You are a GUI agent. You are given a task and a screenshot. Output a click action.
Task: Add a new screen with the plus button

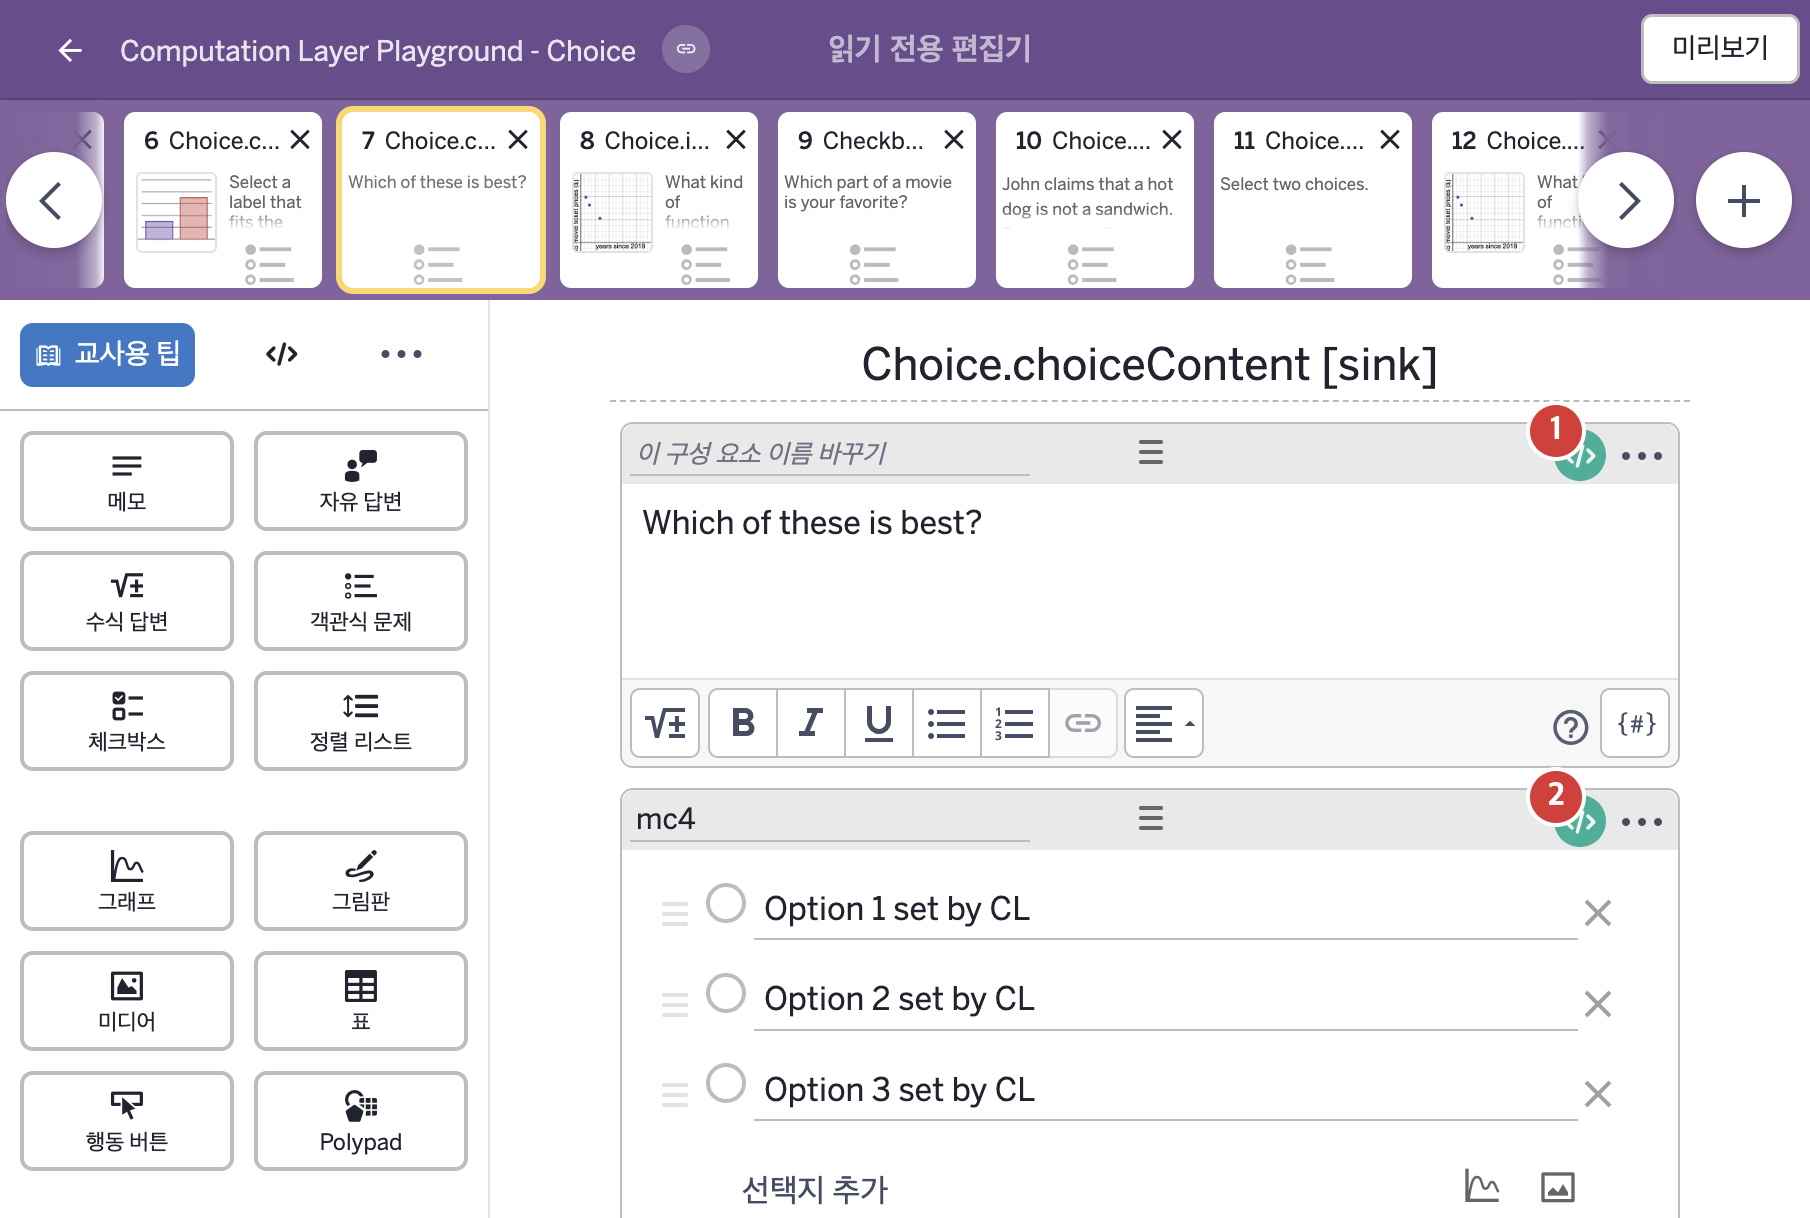1744,200
